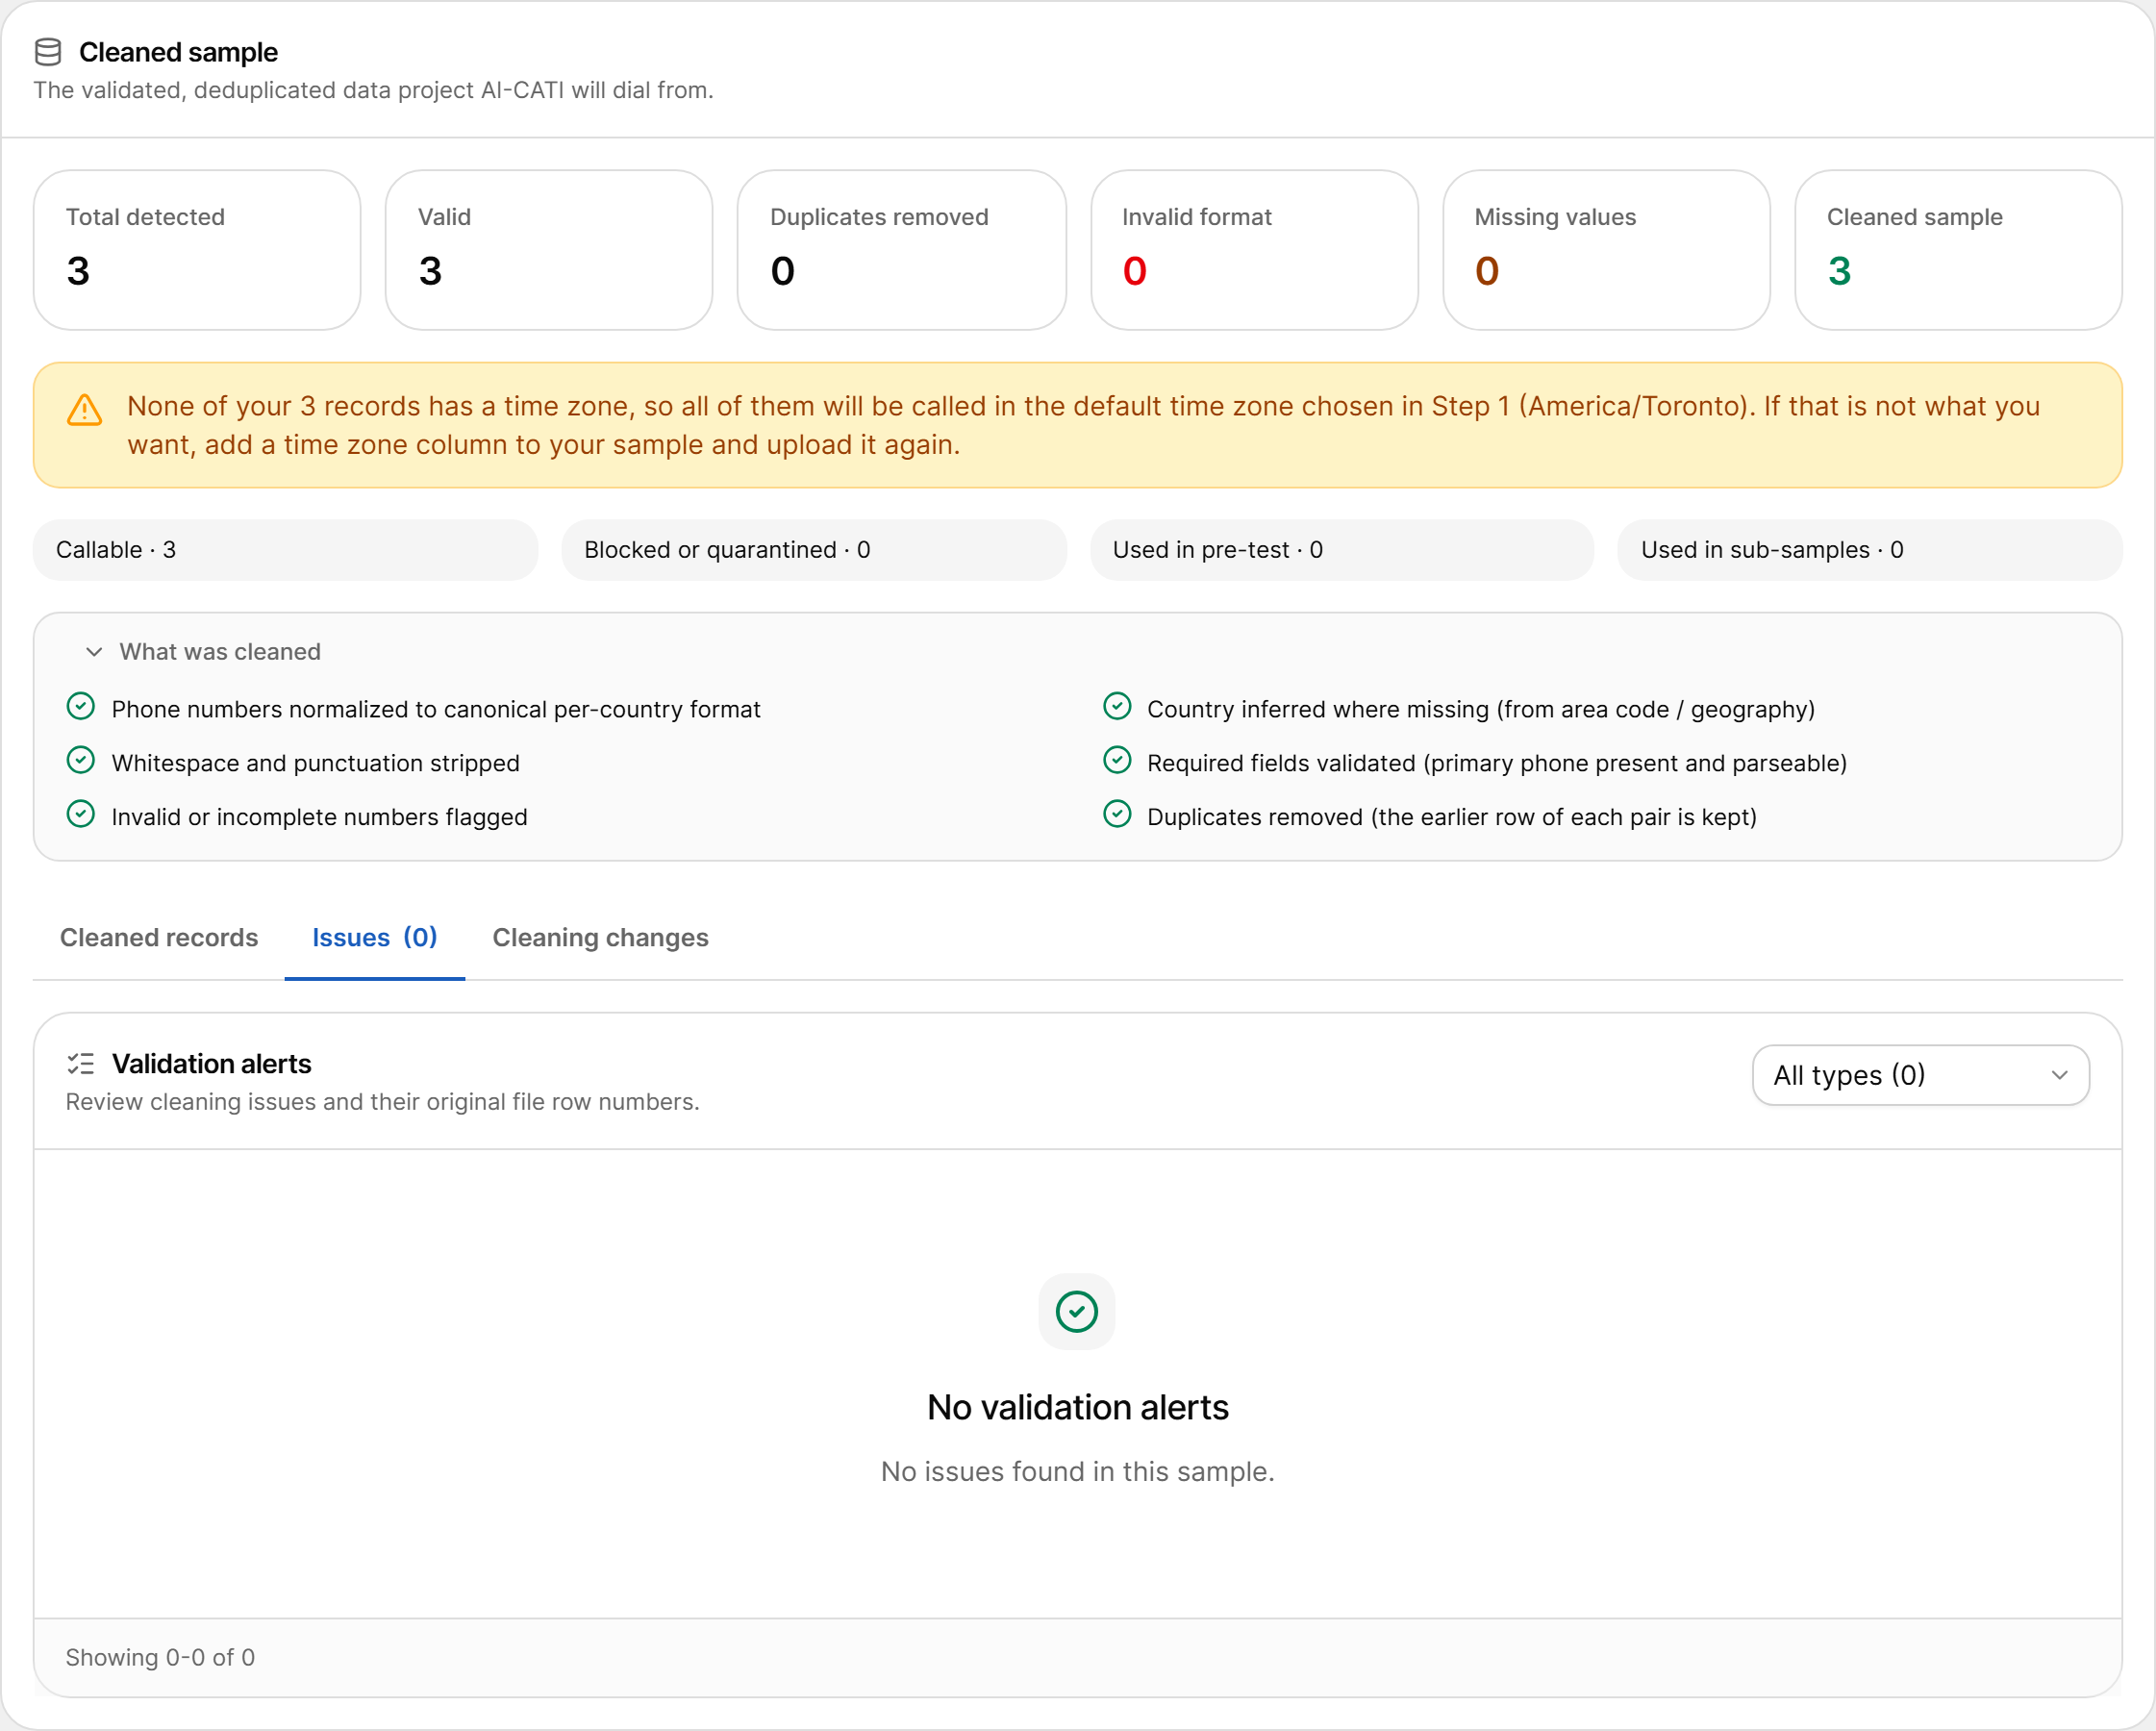
Task: Click the Validation alerts heading text
Action: point(211,1064)
